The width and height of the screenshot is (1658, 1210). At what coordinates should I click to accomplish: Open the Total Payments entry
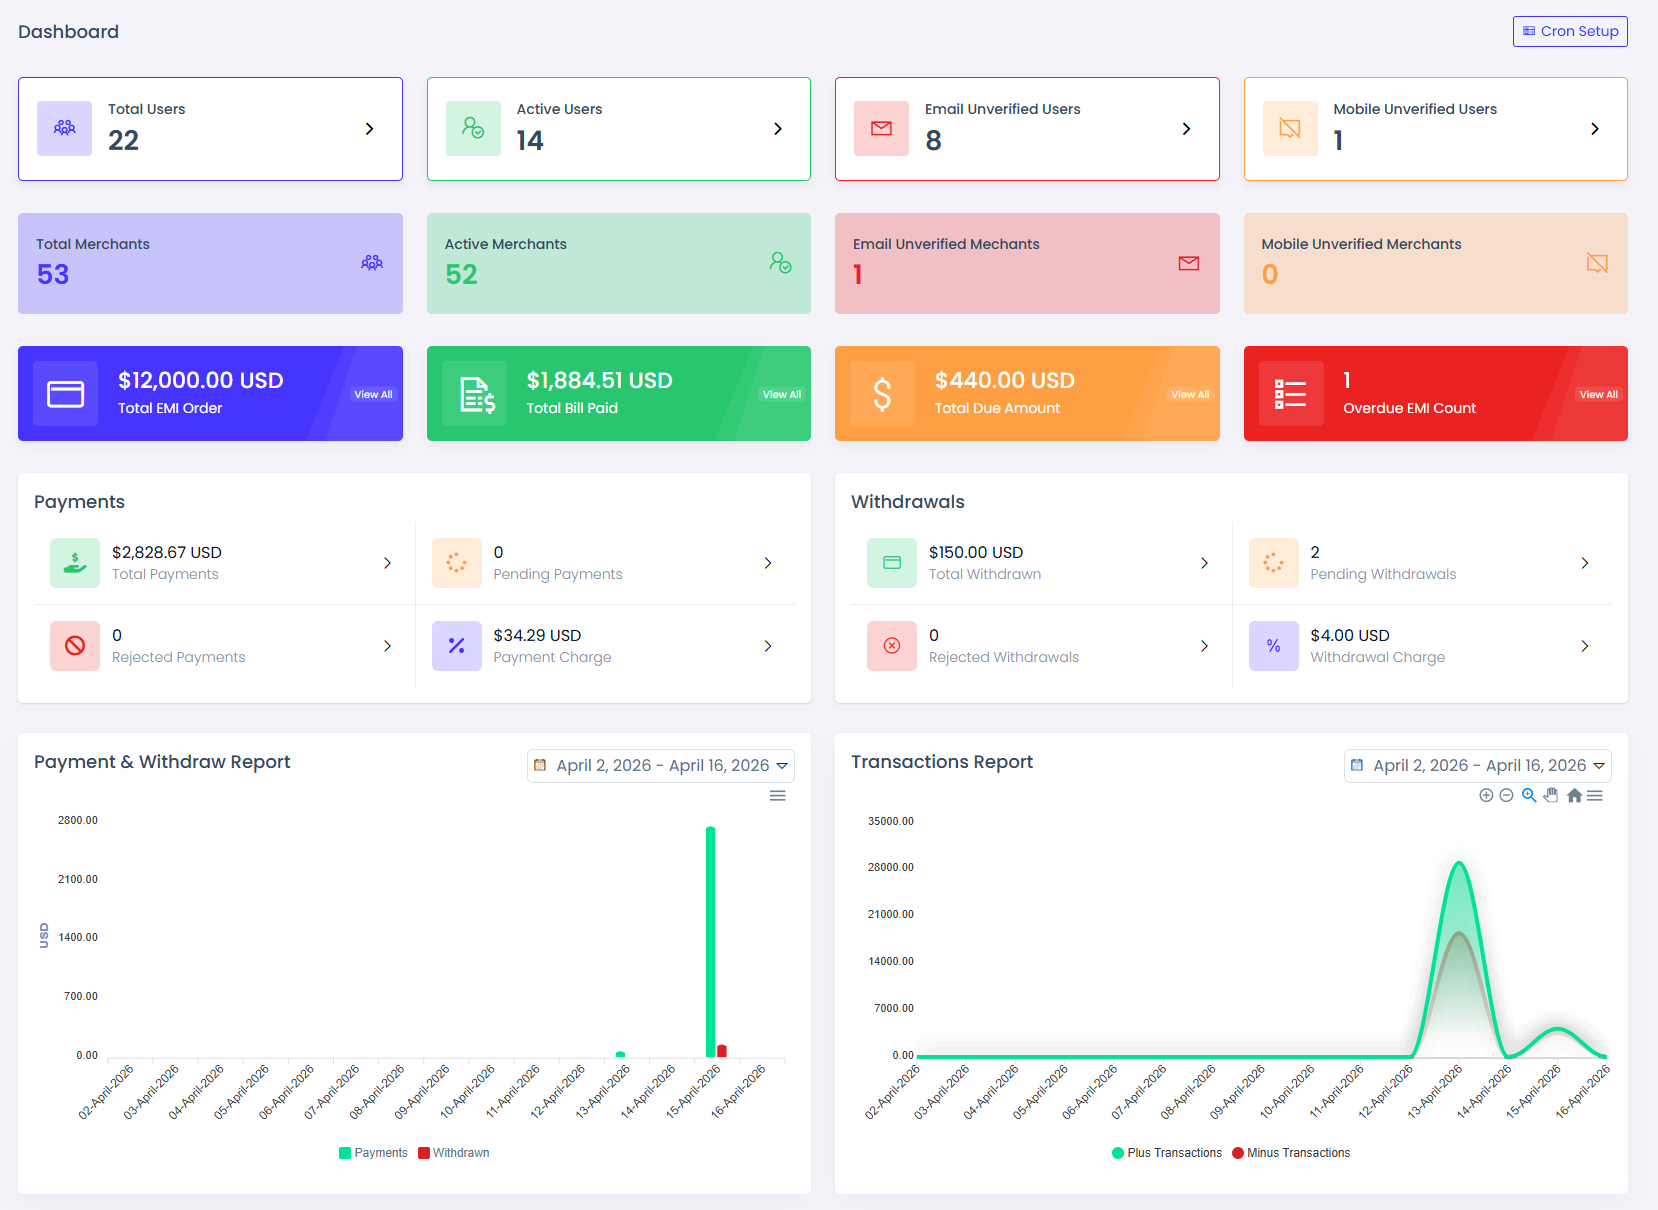click(x=225, y=563)
